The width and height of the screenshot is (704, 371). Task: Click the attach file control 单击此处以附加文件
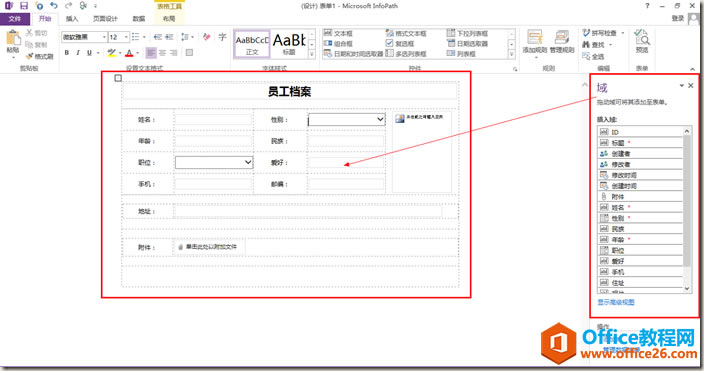click(209, 247)
